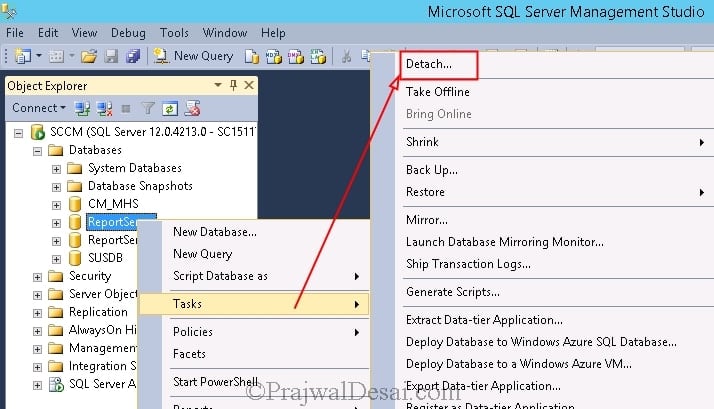The image size is (714, 409).
Task: Click the Database Engine Query icon
Action: (251, 56)
